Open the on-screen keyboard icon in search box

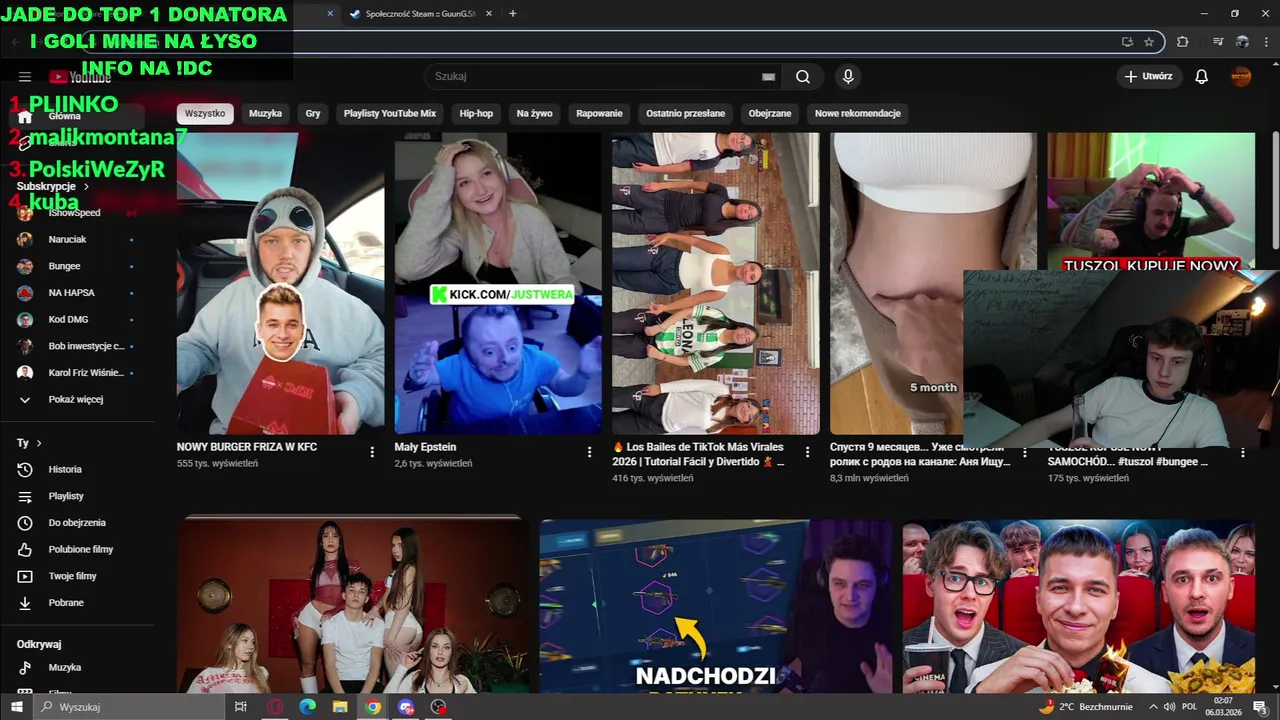tap(768, 77)
